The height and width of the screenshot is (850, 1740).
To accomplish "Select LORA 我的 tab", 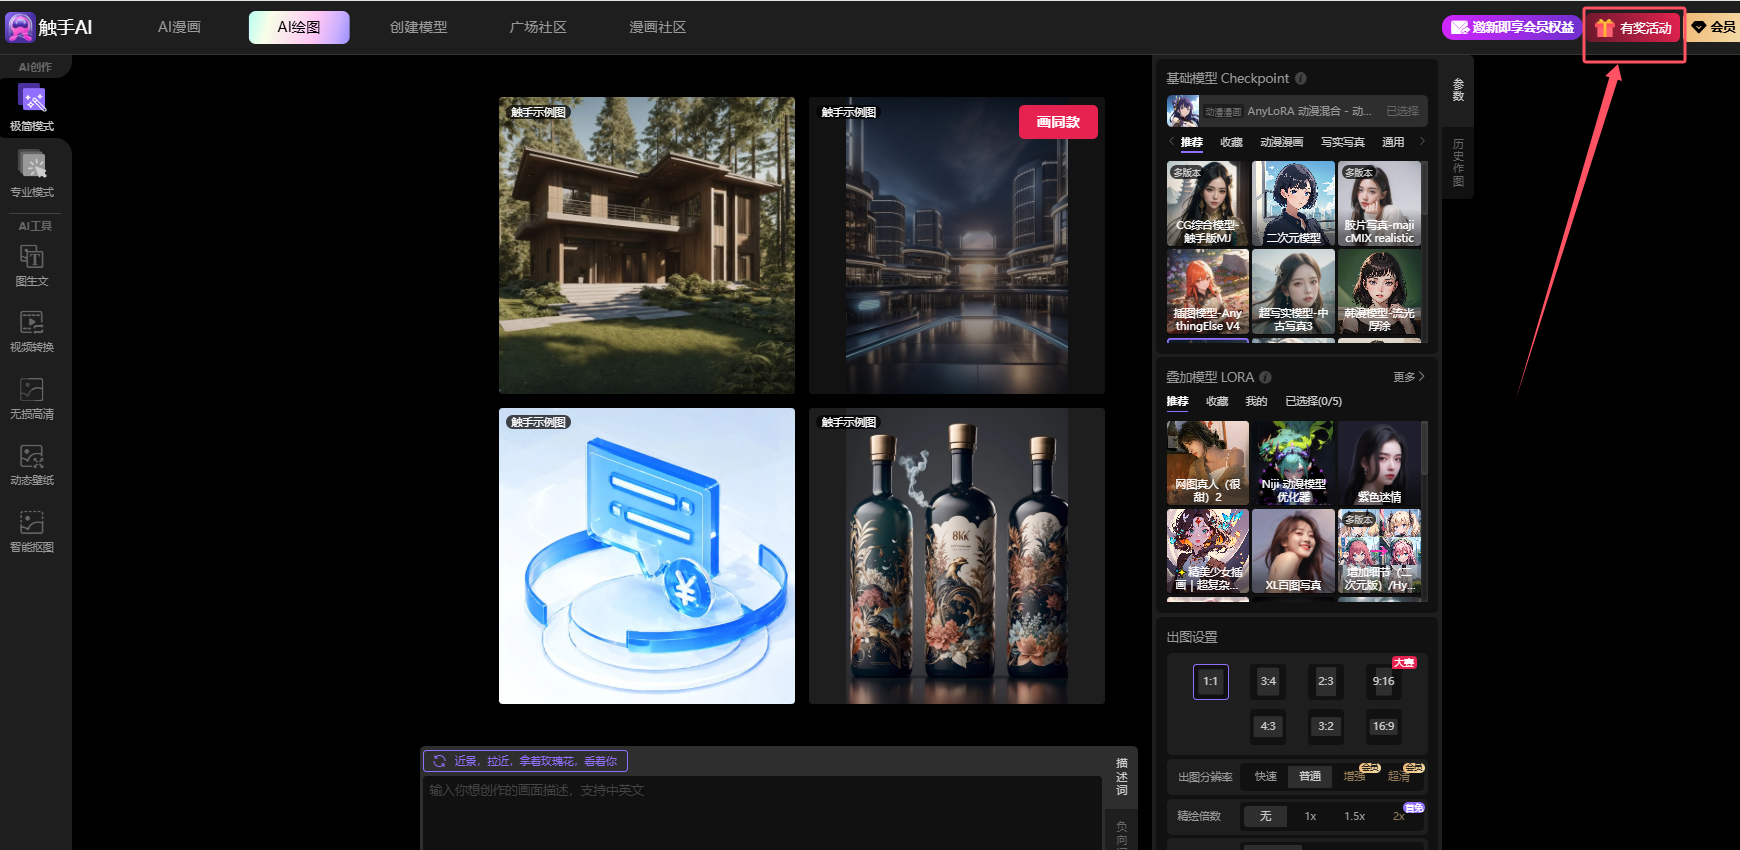I will (1256, 401).
